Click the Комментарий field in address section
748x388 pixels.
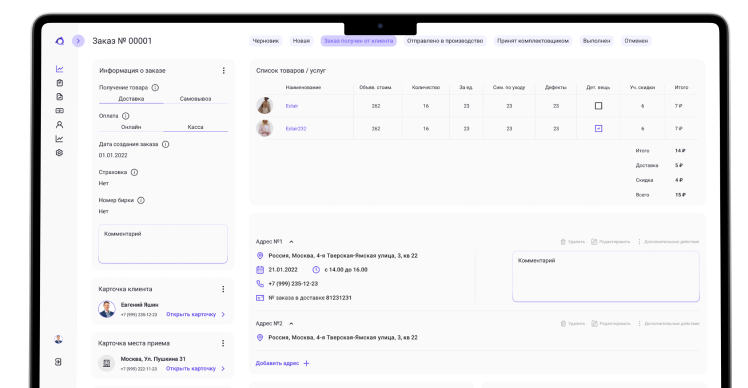pos(606,276)
